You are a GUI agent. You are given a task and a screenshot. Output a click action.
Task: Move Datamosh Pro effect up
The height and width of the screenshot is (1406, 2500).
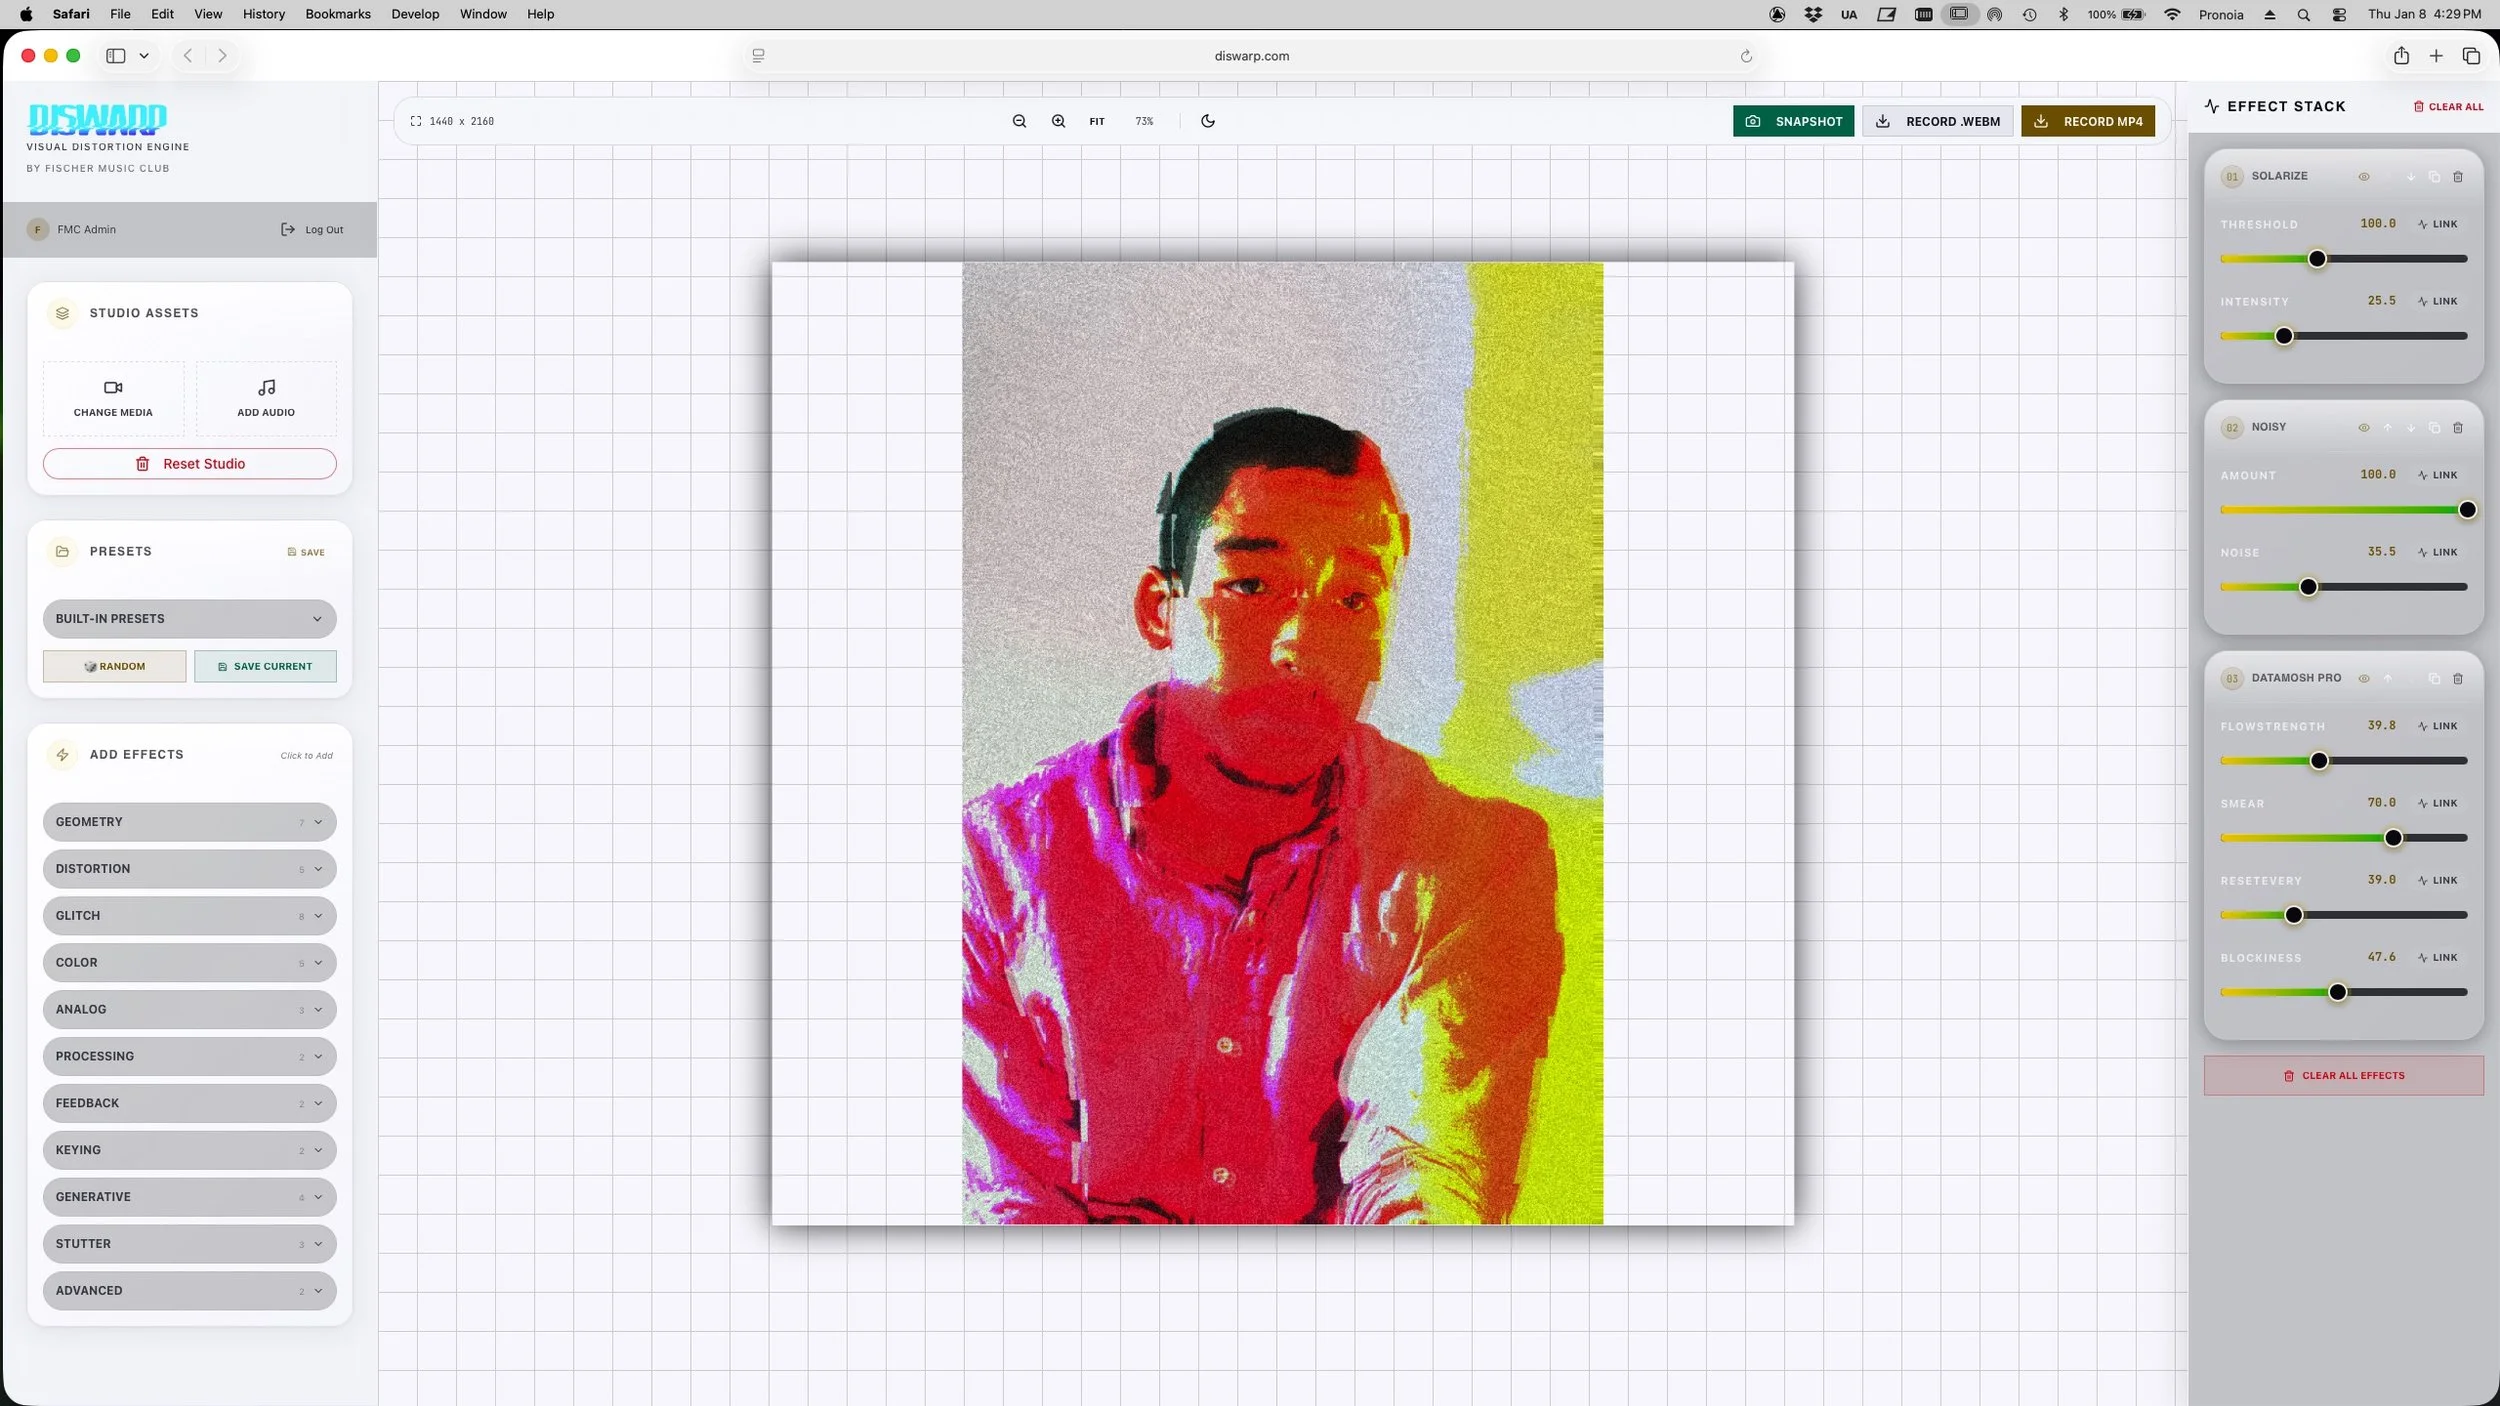[x=2388, y=679]
